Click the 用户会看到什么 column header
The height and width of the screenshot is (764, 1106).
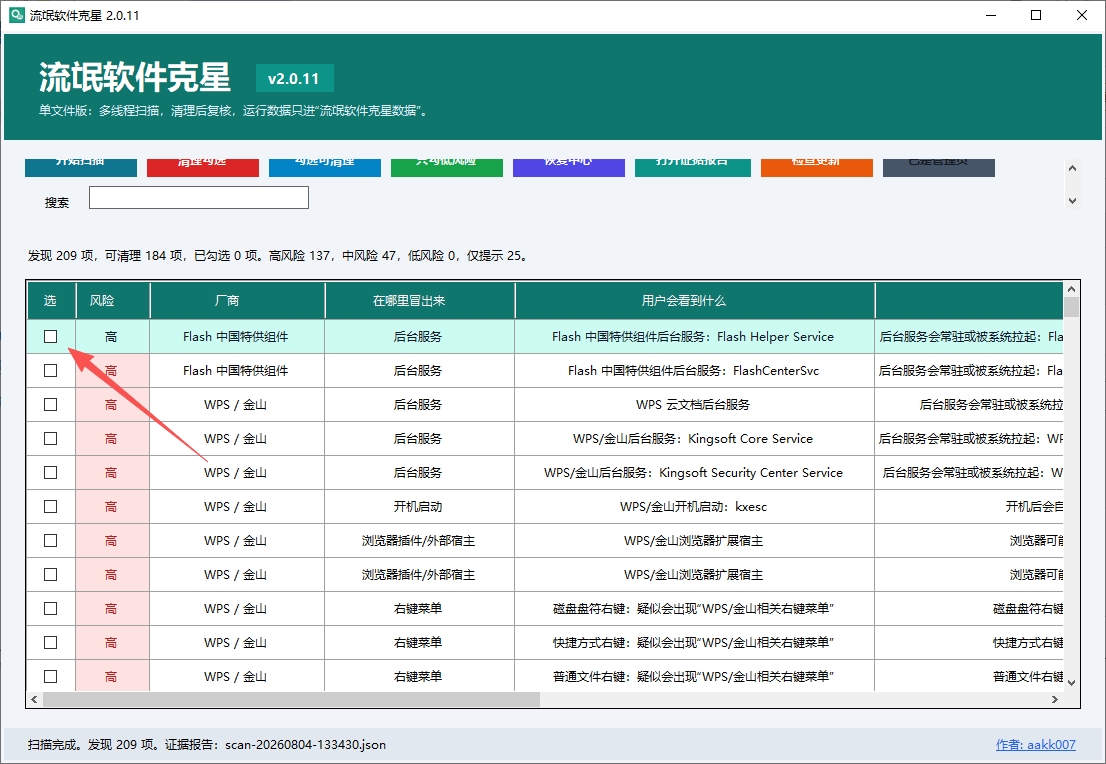[695, 301]
